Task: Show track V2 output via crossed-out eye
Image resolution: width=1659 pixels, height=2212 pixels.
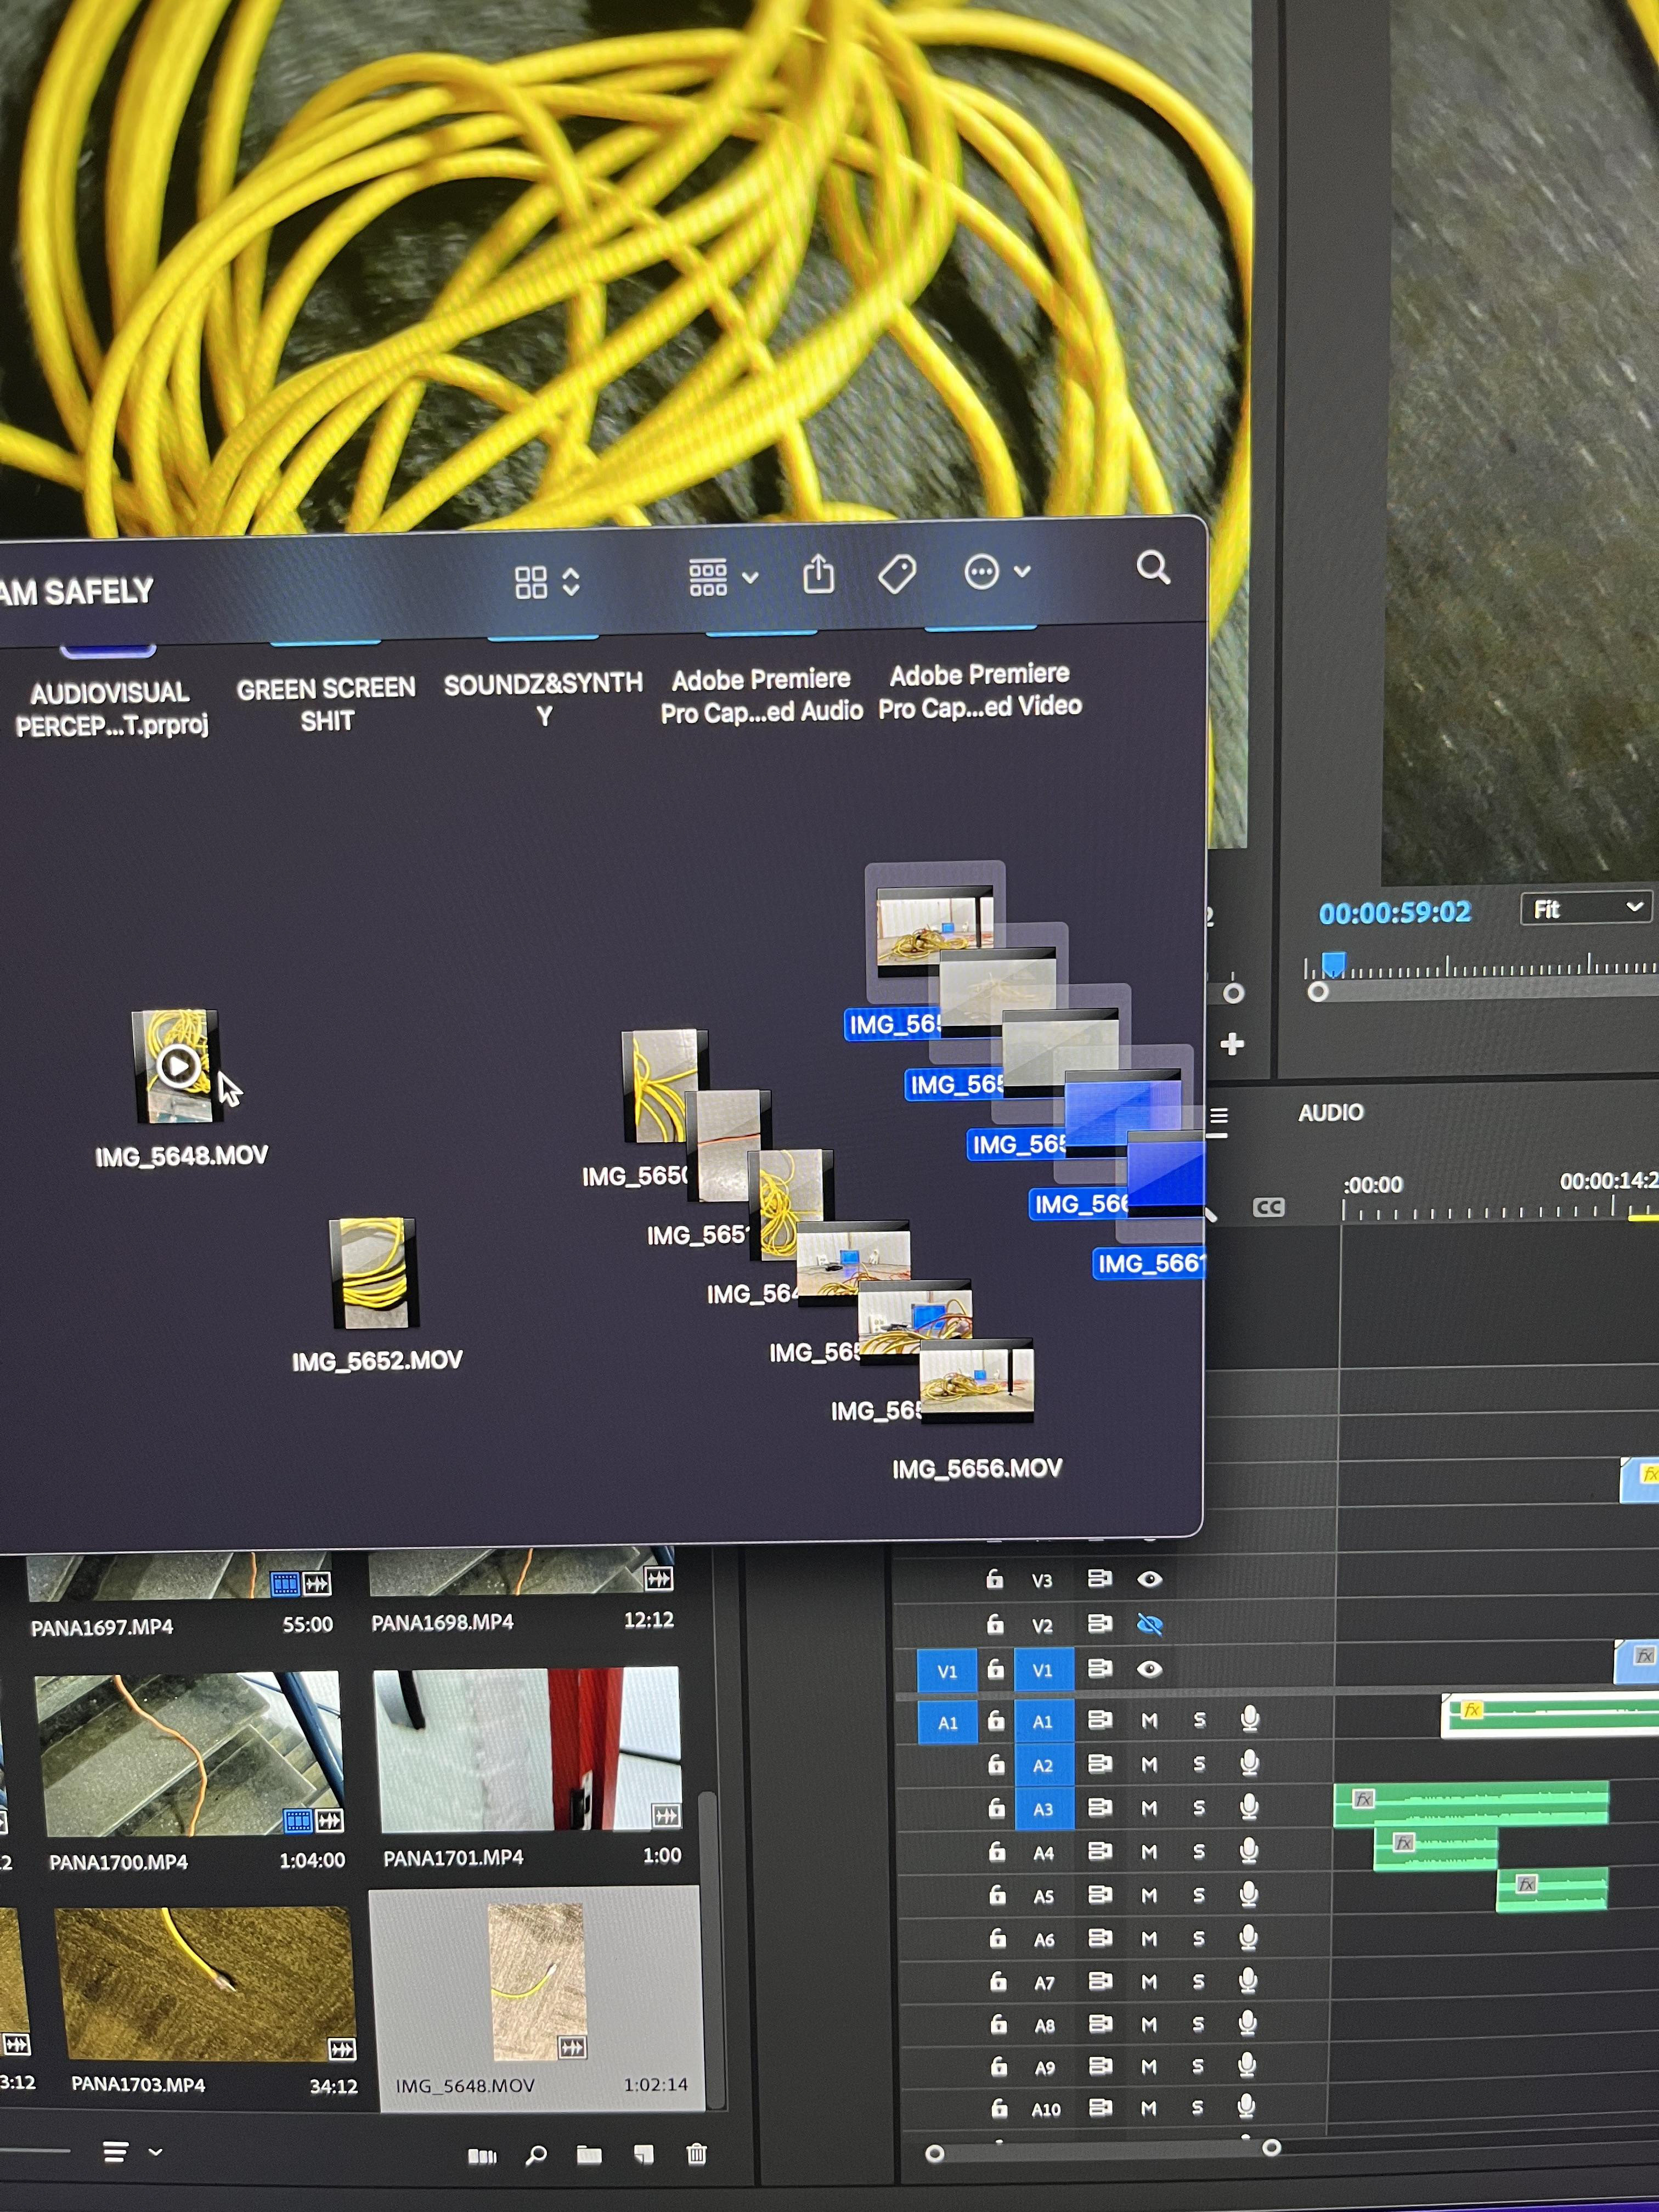Action: [x=1150, y=1624]
